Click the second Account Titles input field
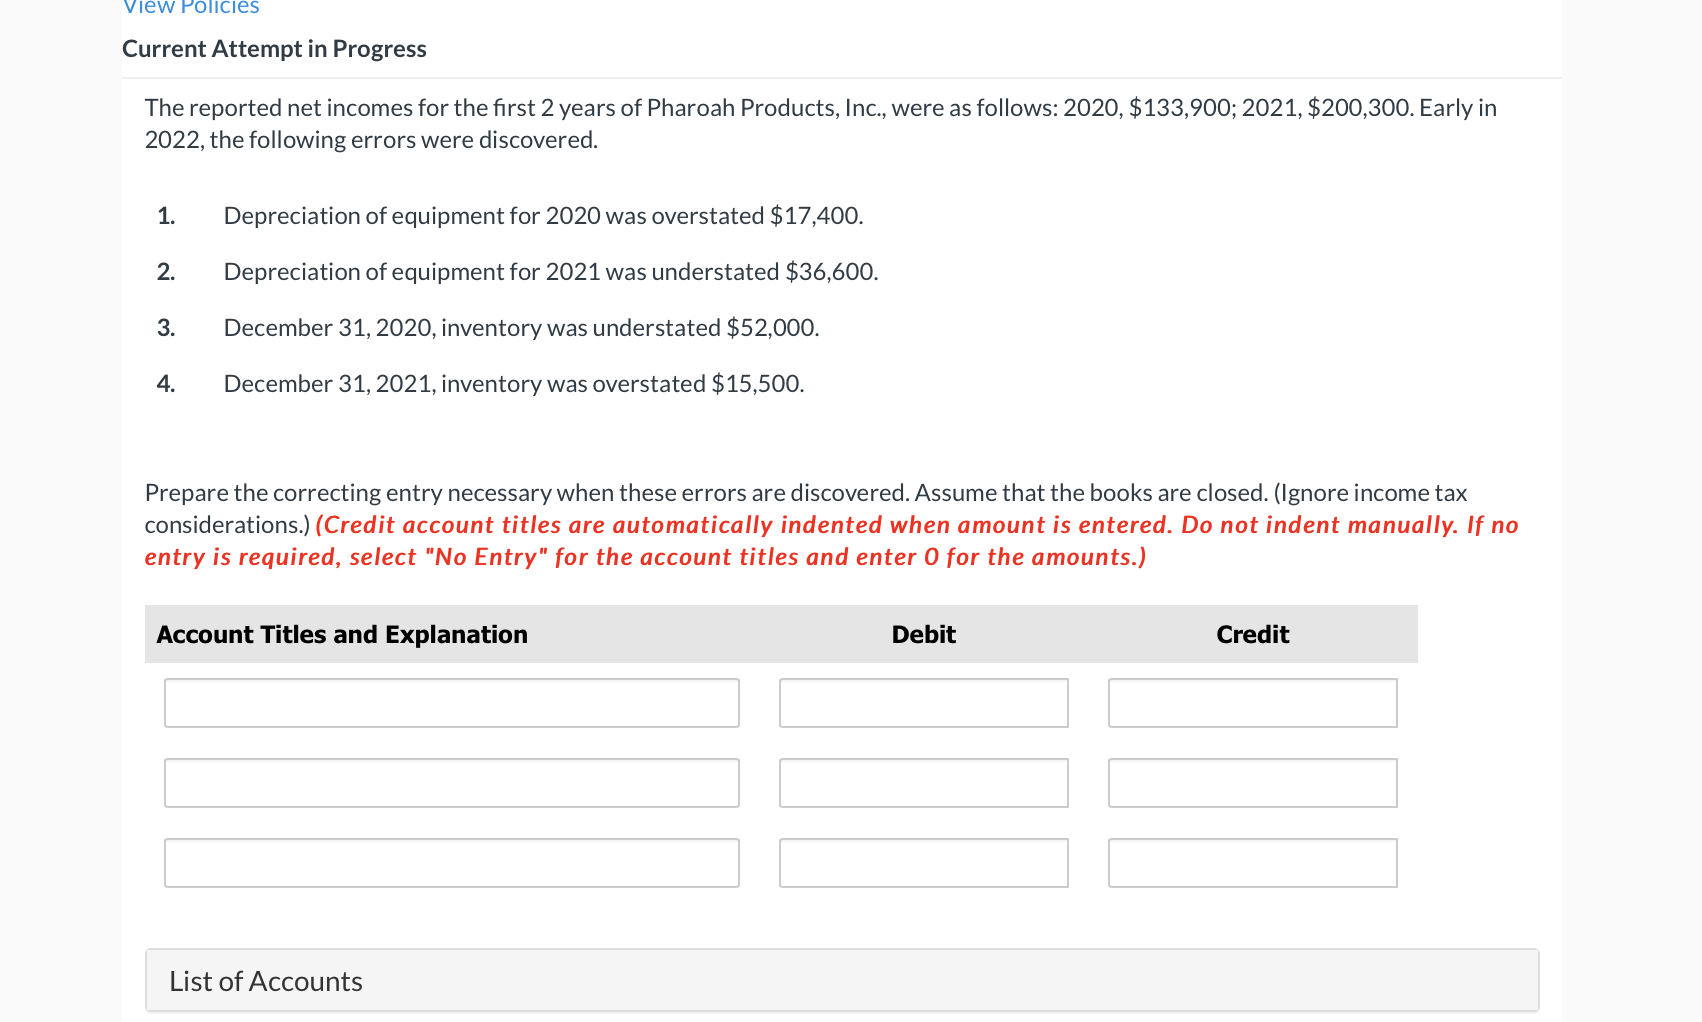 click(x=451, y=782)
